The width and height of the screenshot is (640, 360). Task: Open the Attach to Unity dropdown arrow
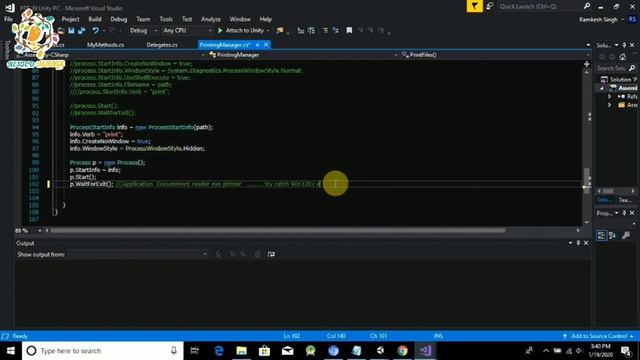pos(268,31)
